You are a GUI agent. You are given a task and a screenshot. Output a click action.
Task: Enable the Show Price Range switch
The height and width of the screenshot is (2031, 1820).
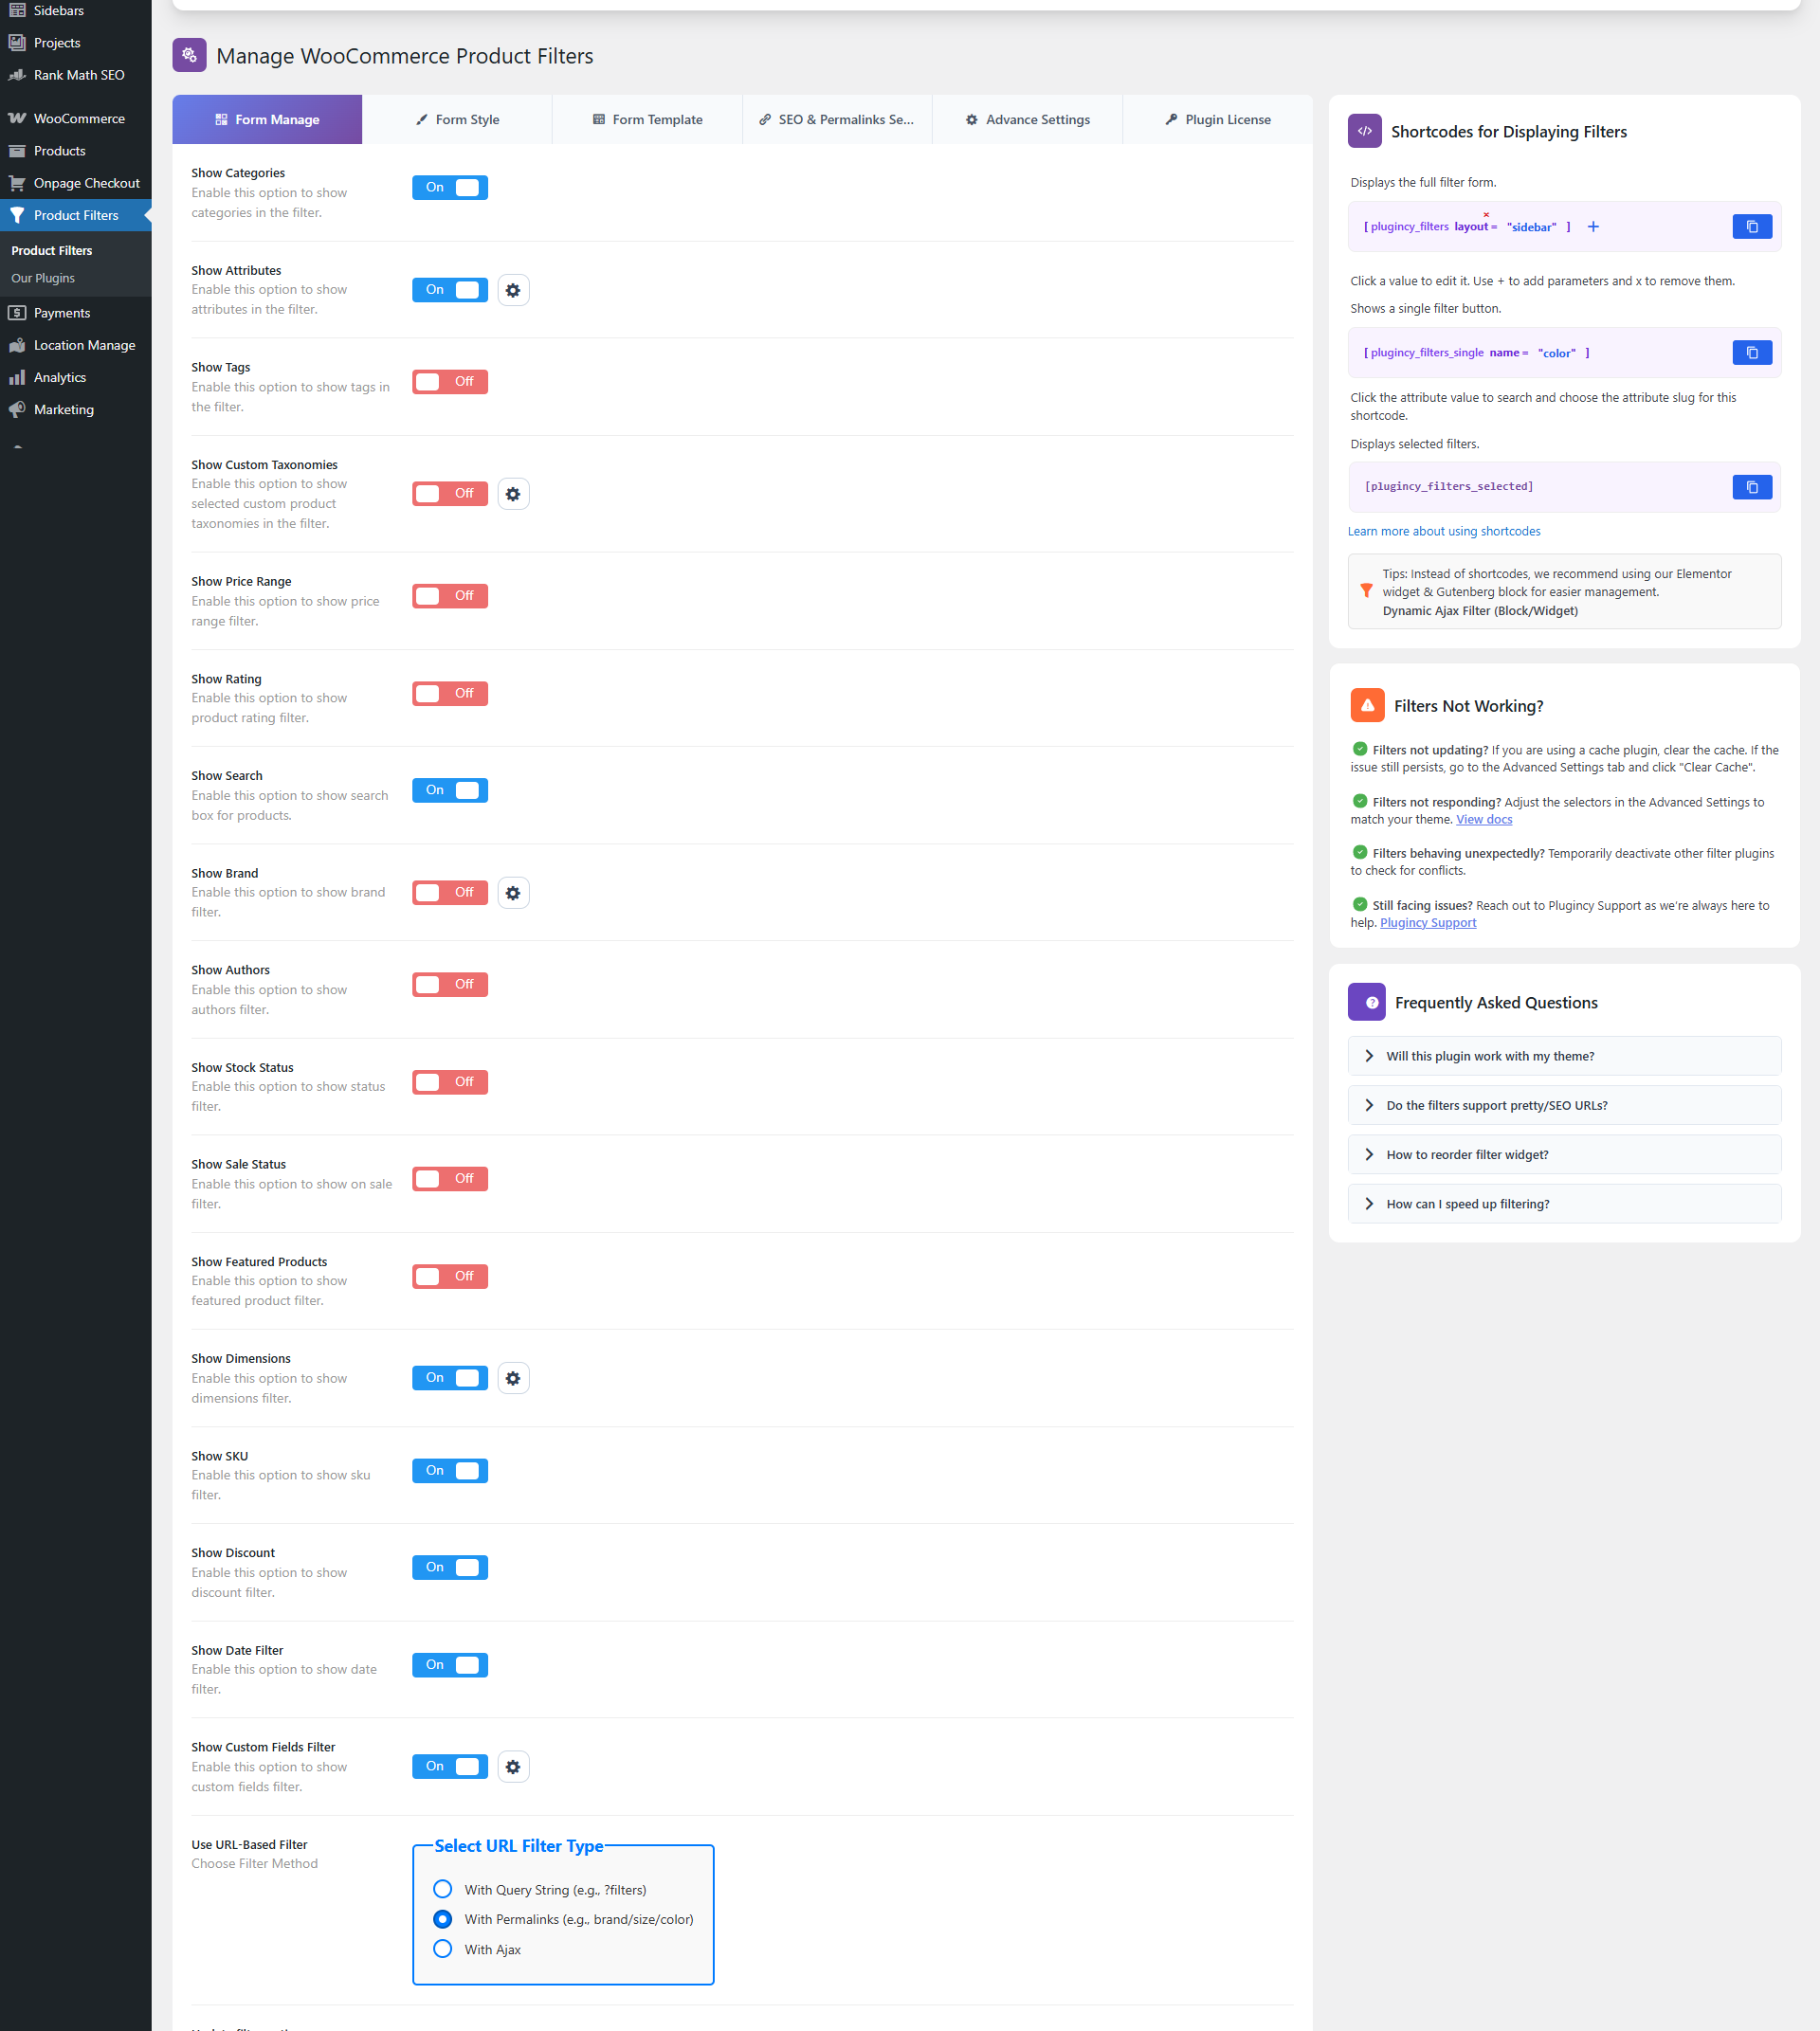(450, 596)
